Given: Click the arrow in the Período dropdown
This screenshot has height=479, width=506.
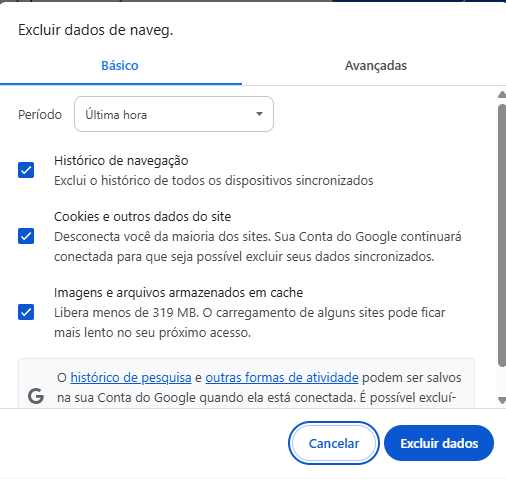Looking at the screenshot, I should click(259, 114).
